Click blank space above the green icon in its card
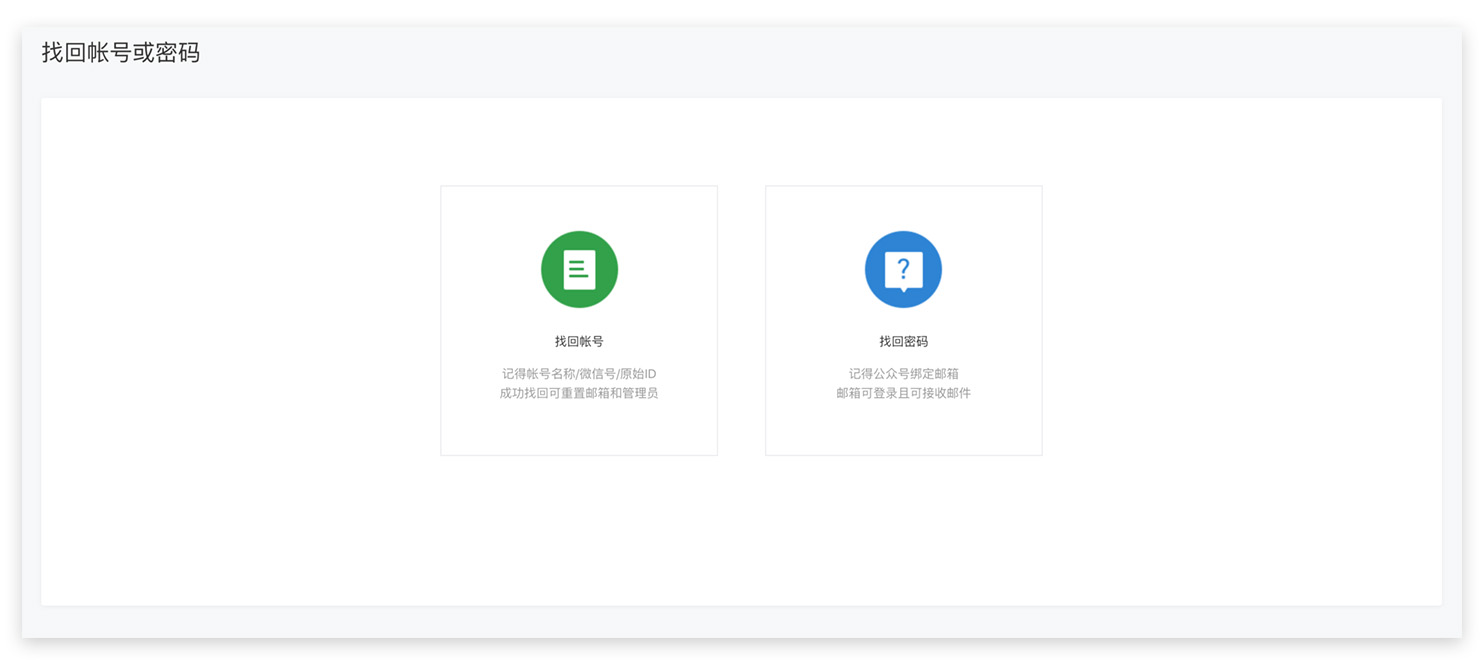The image size is (1480, 660). pyautogui.click(x=579, y=208)
